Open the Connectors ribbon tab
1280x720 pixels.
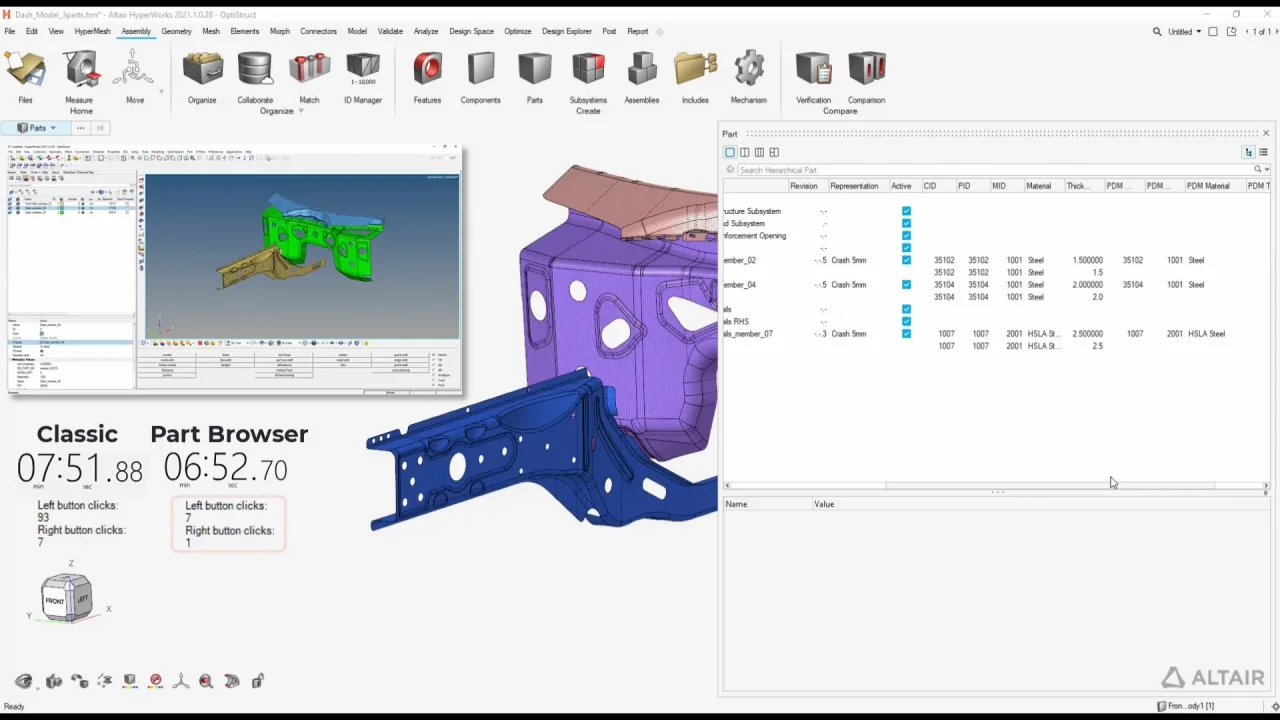pos(318,31)
